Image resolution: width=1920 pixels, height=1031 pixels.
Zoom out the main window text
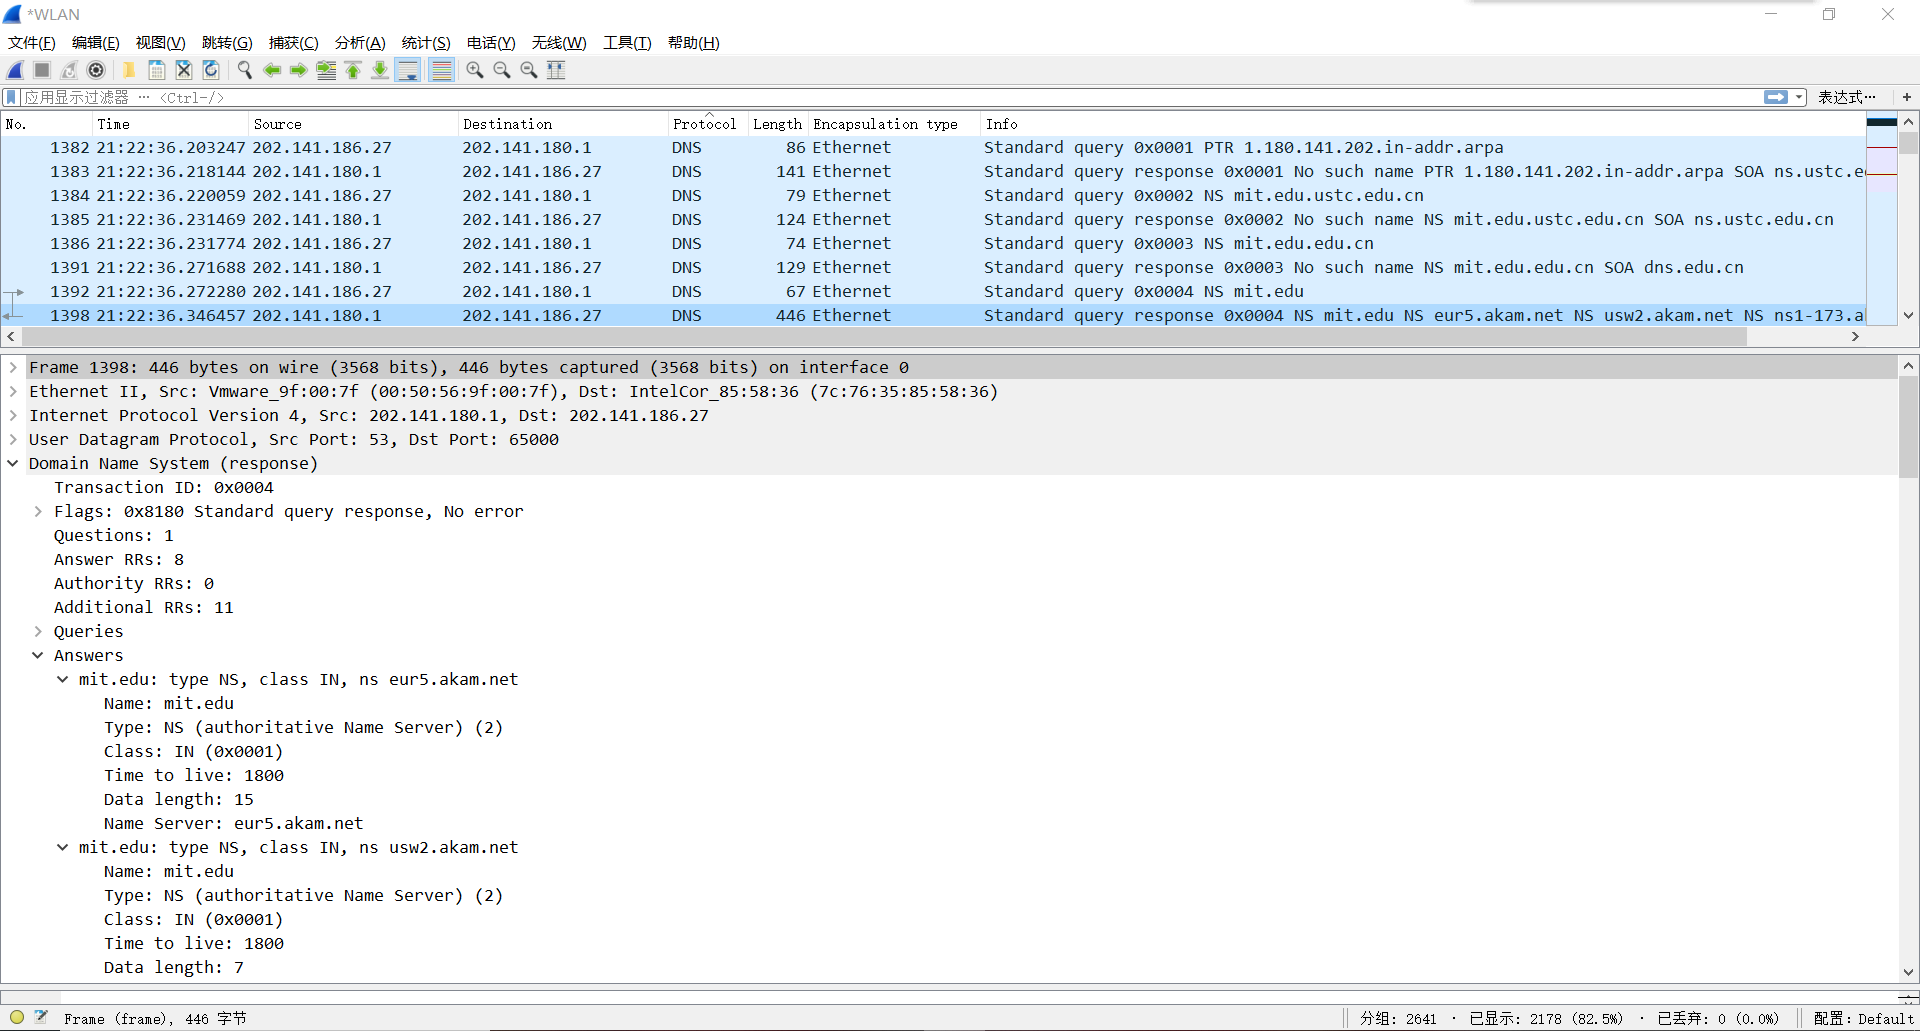(502, 70)
